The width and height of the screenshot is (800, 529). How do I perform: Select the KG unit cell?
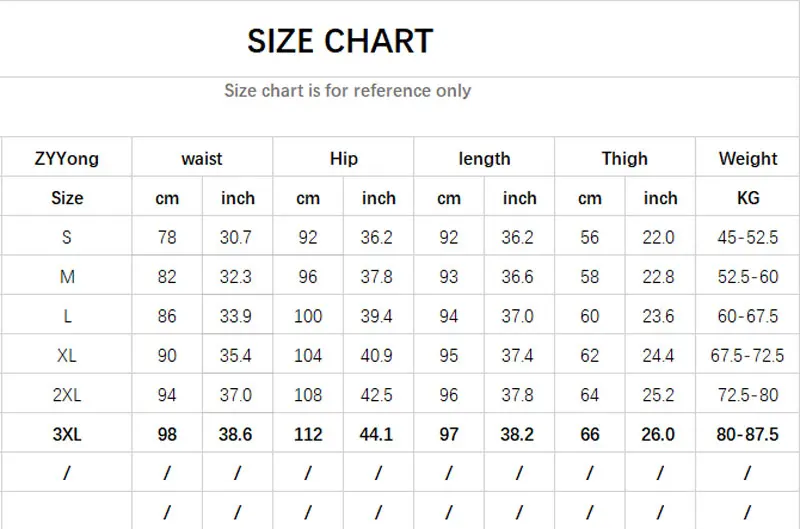(748, 198)
